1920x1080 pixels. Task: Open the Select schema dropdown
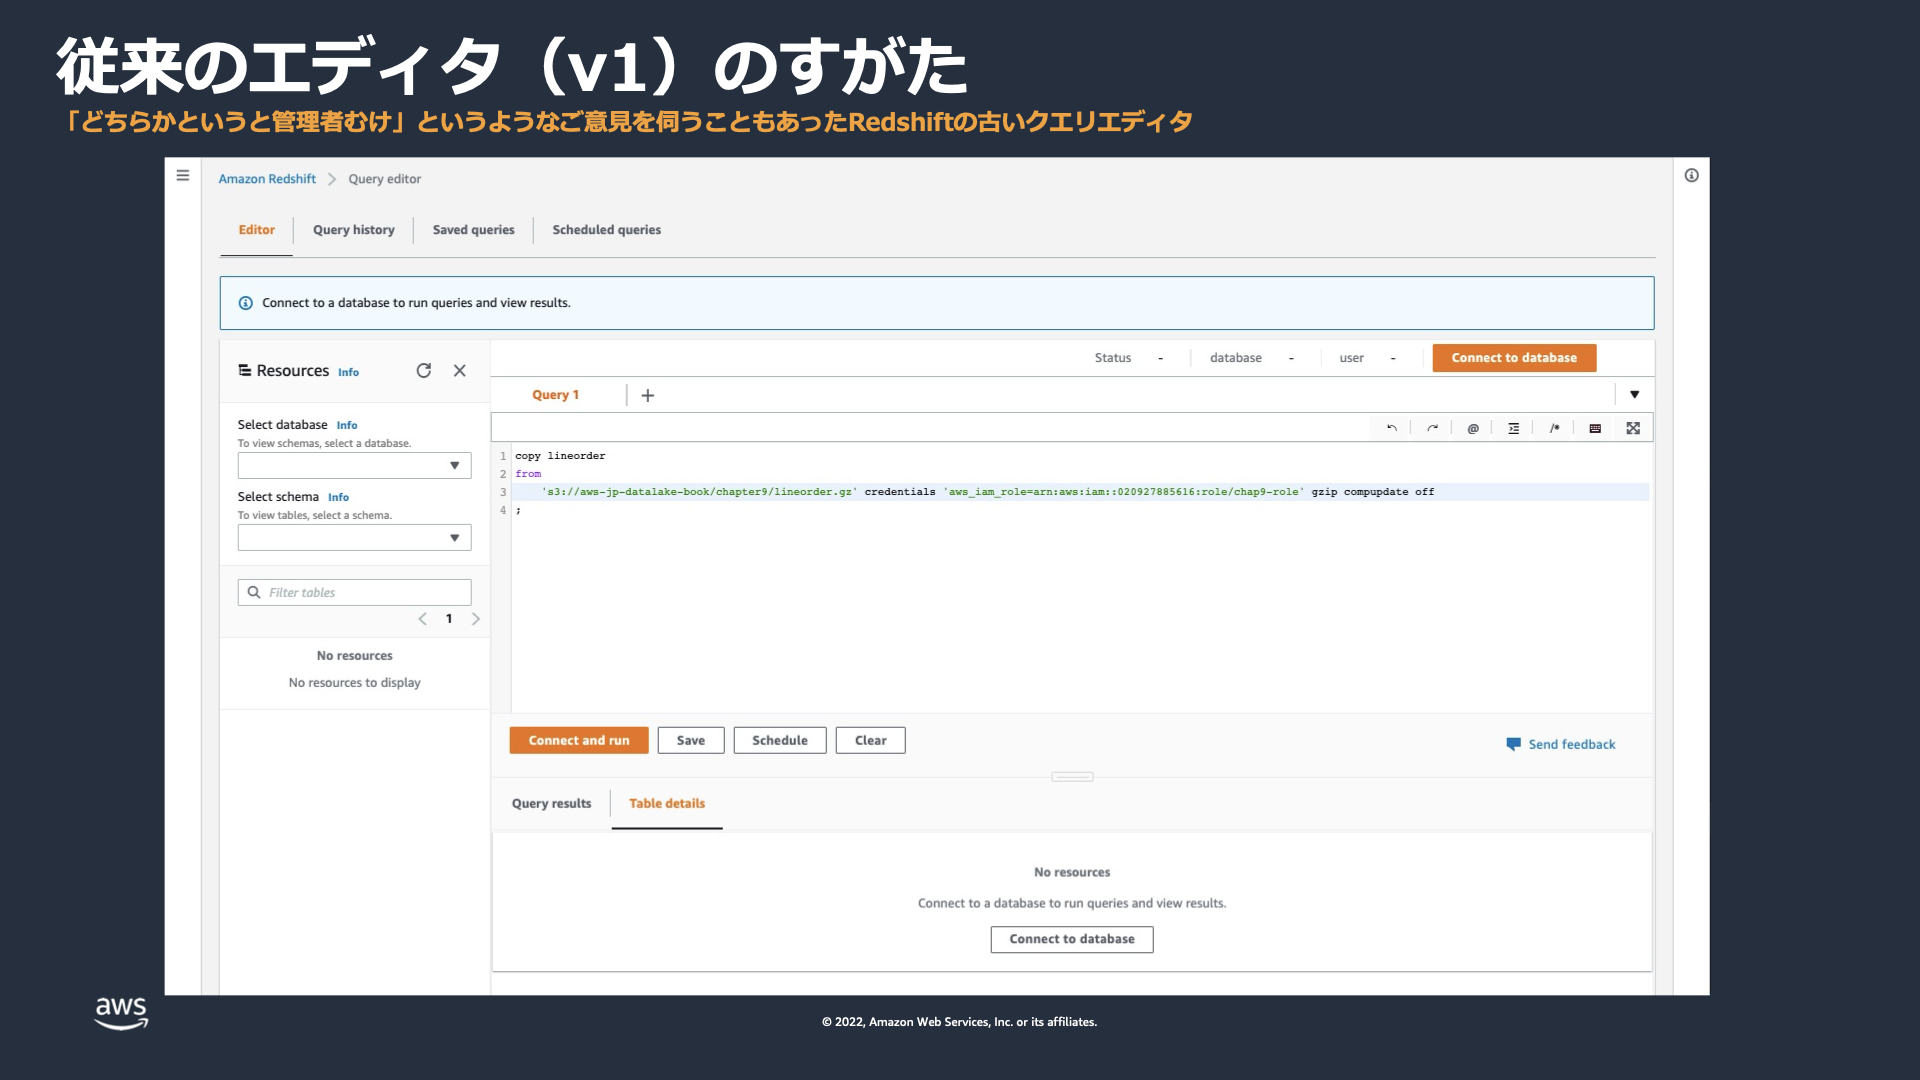click(x=354, y=538)
